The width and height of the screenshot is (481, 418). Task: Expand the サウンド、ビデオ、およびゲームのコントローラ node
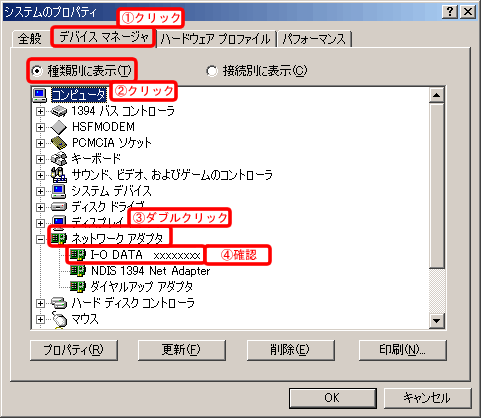pos(40,175)
